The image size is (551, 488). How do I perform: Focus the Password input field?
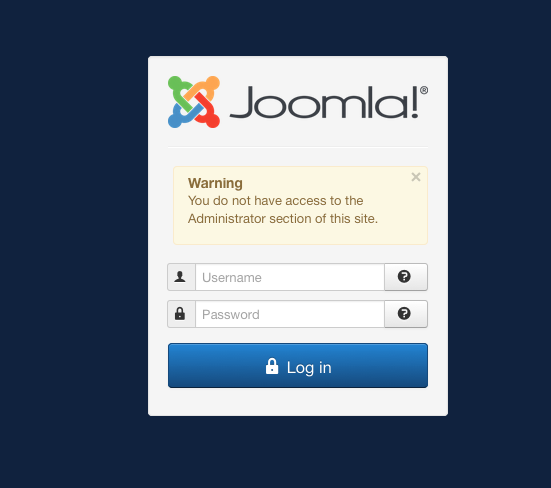pos(290,314)
